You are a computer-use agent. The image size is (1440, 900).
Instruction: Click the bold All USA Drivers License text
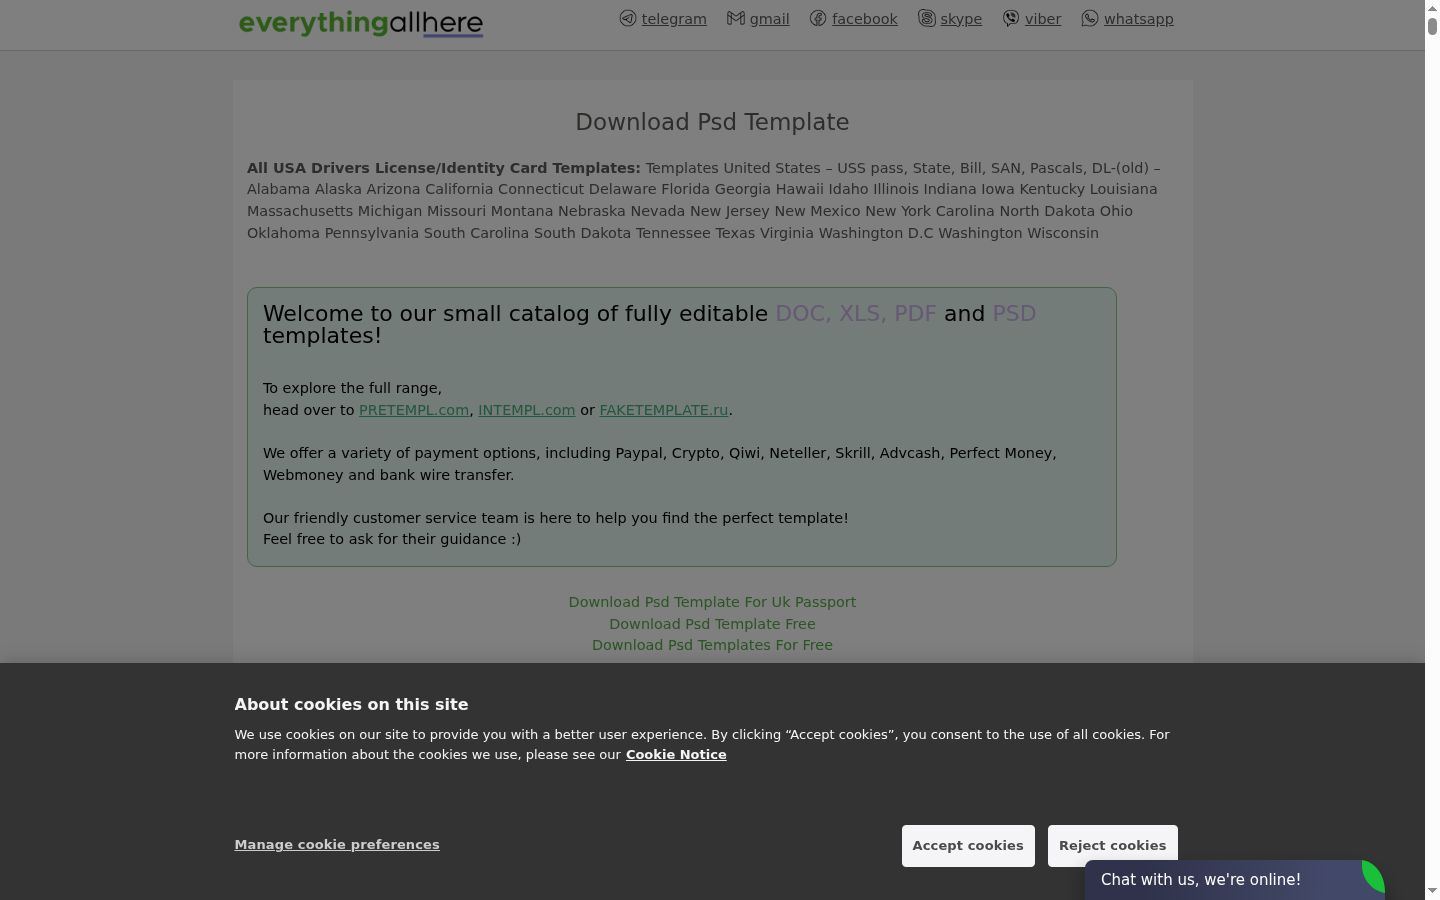444,168
